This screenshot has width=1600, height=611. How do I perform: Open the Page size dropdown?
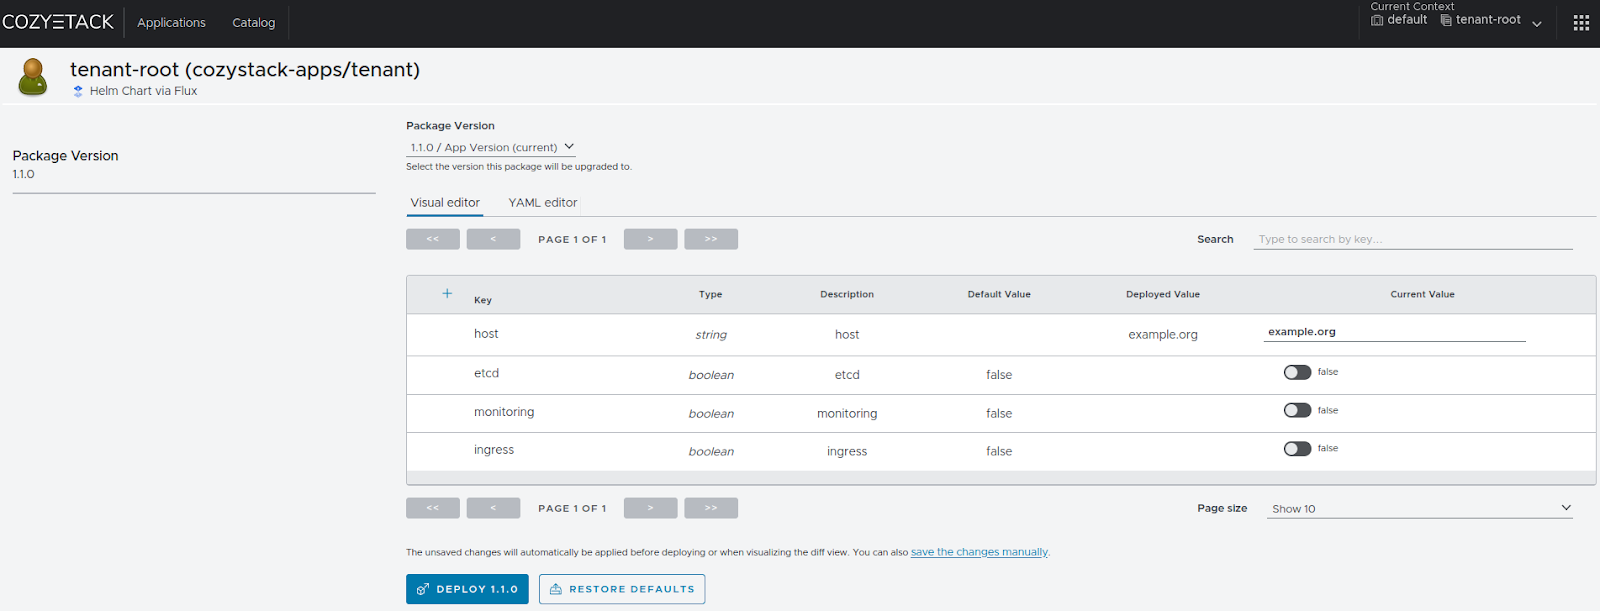click(x=1421, y=508)
